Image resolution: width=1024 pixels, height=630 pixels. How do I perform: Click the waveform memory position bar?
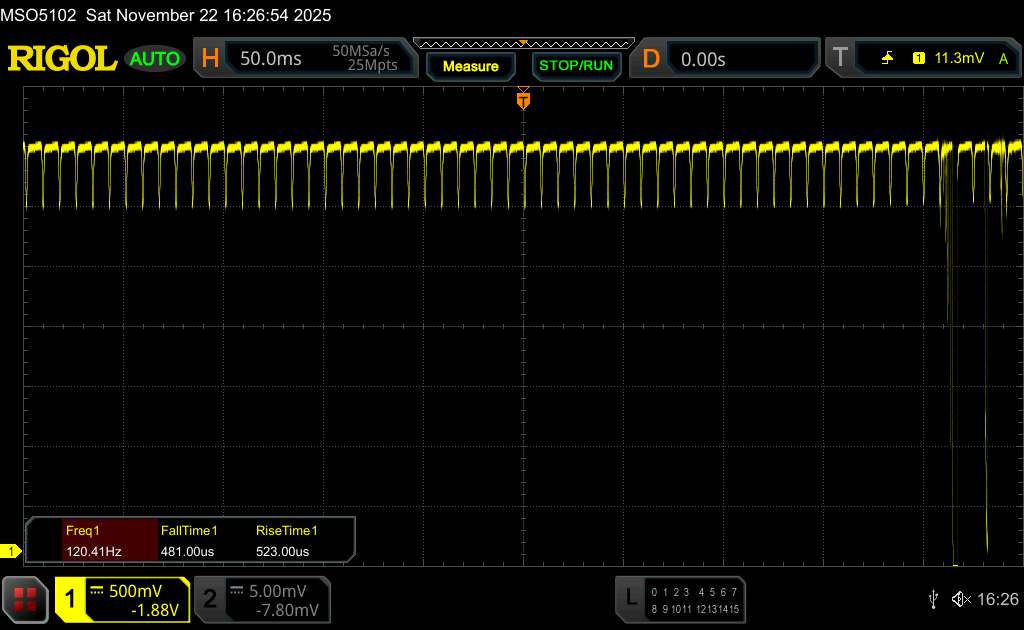523,43
